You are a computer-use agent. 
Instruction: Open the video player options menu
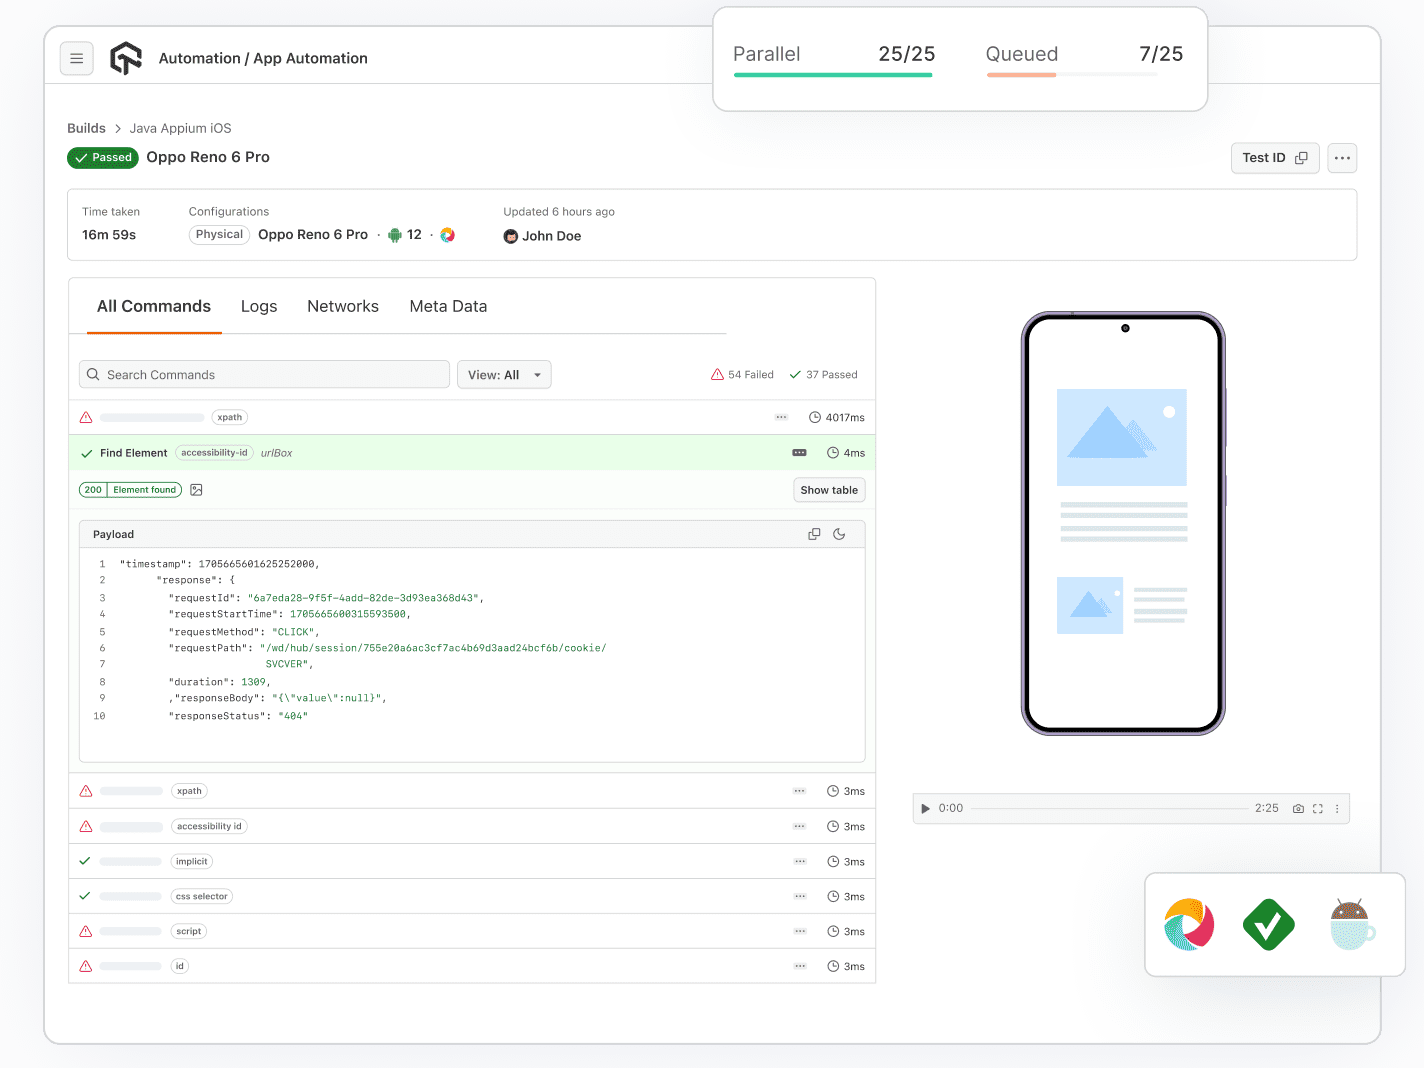(x=1337, y=808)
